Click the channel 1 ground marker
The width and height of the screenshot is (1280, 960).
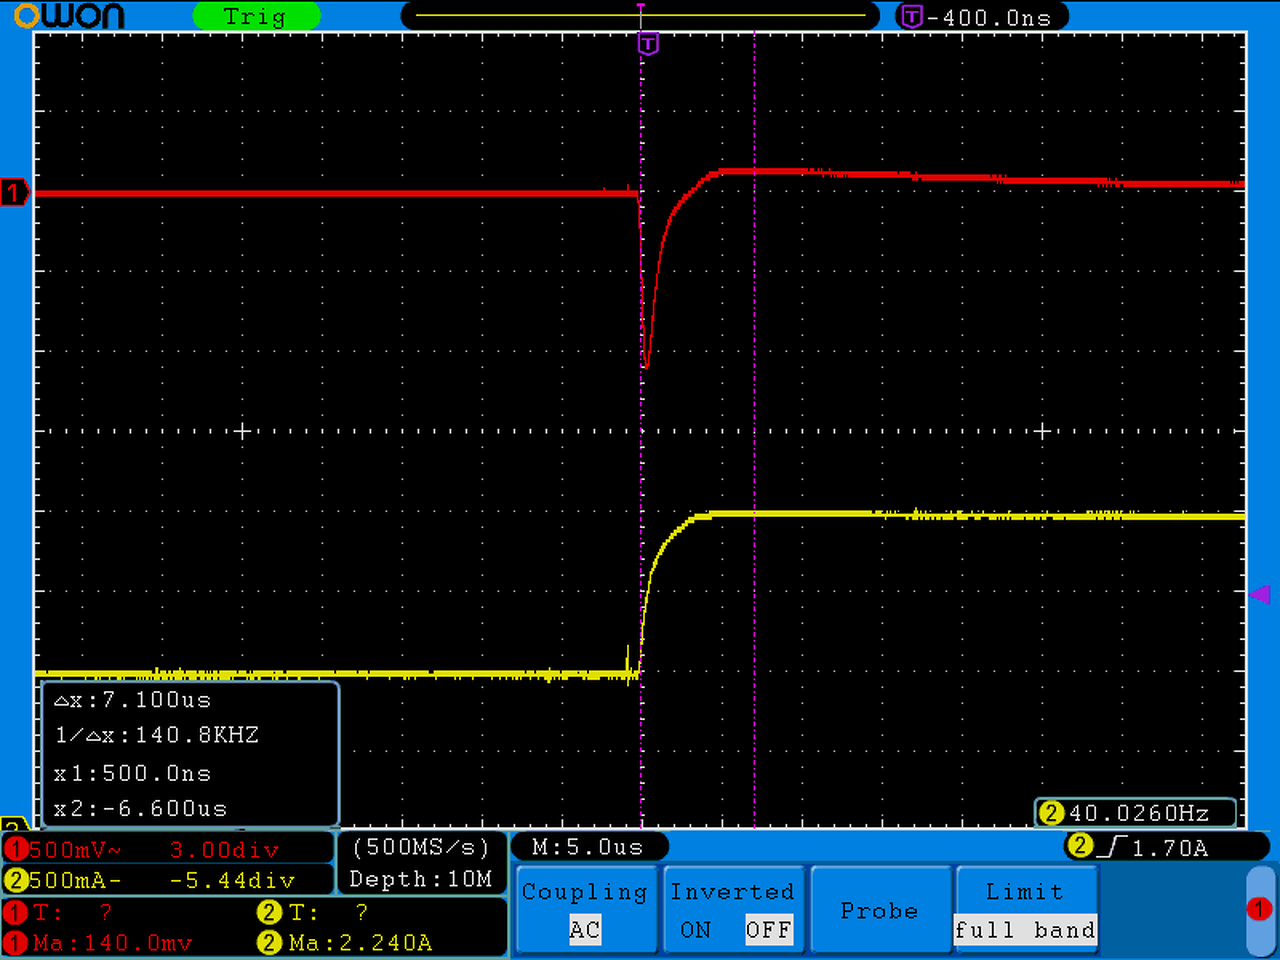[15, 192]
